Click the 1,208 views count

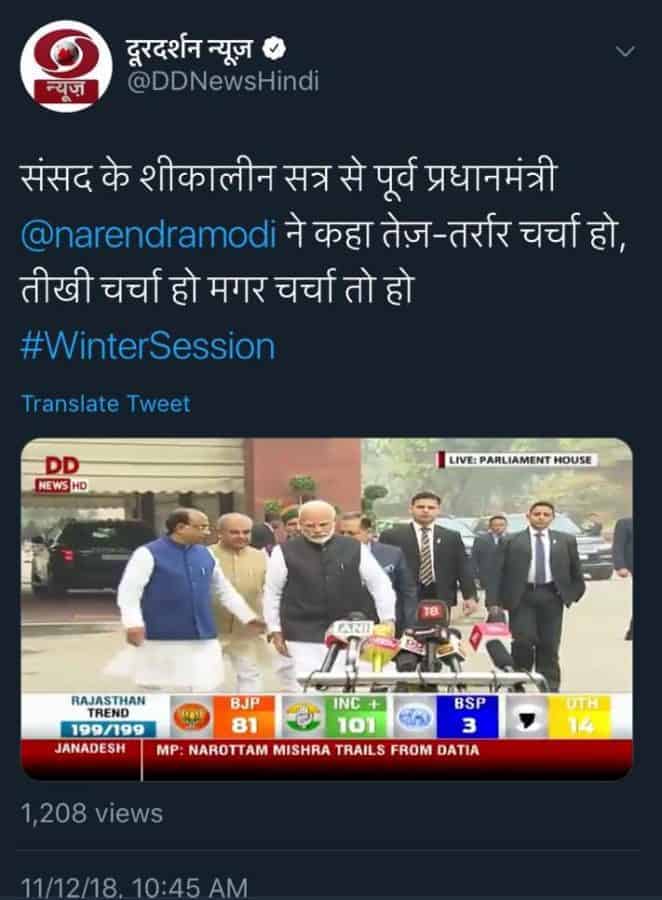coord(92,813)
